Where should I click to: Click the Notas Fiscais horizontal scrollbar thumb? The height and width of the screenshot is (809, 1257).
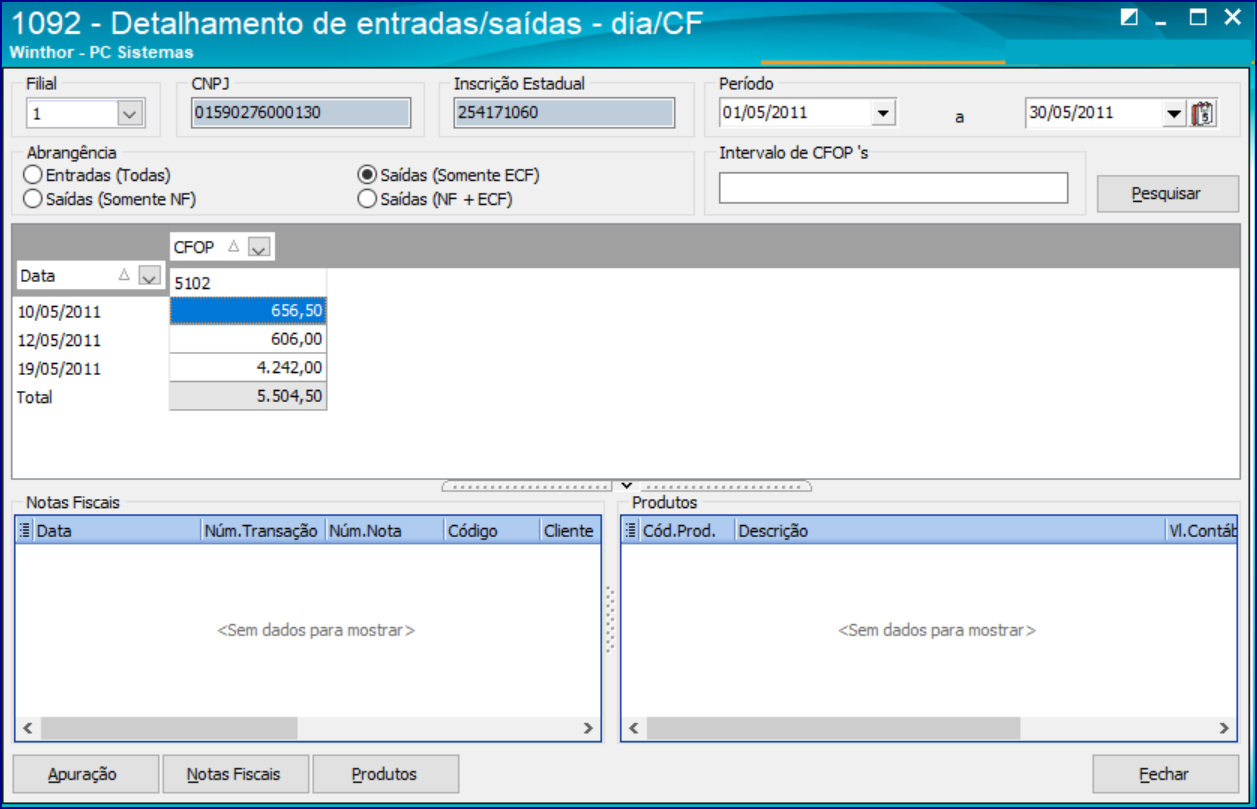[169, 728]
